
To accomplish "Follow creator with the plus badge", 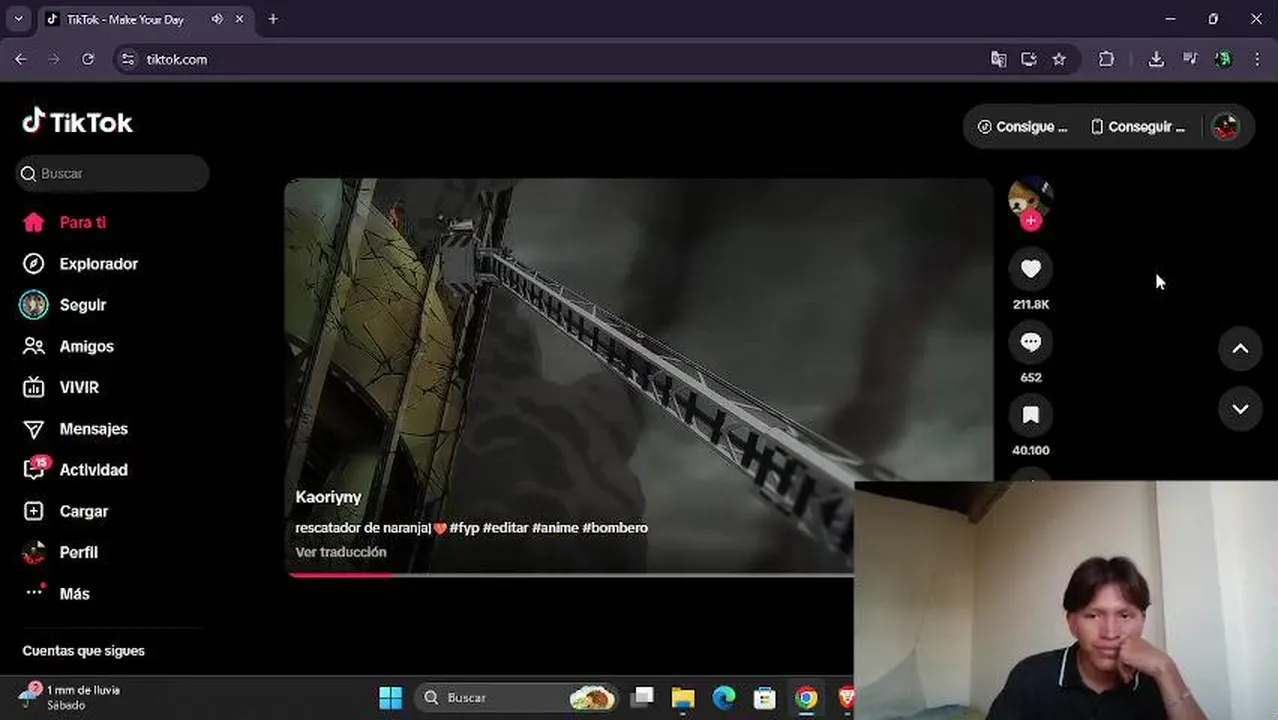I will click(x=1031, y=220).
